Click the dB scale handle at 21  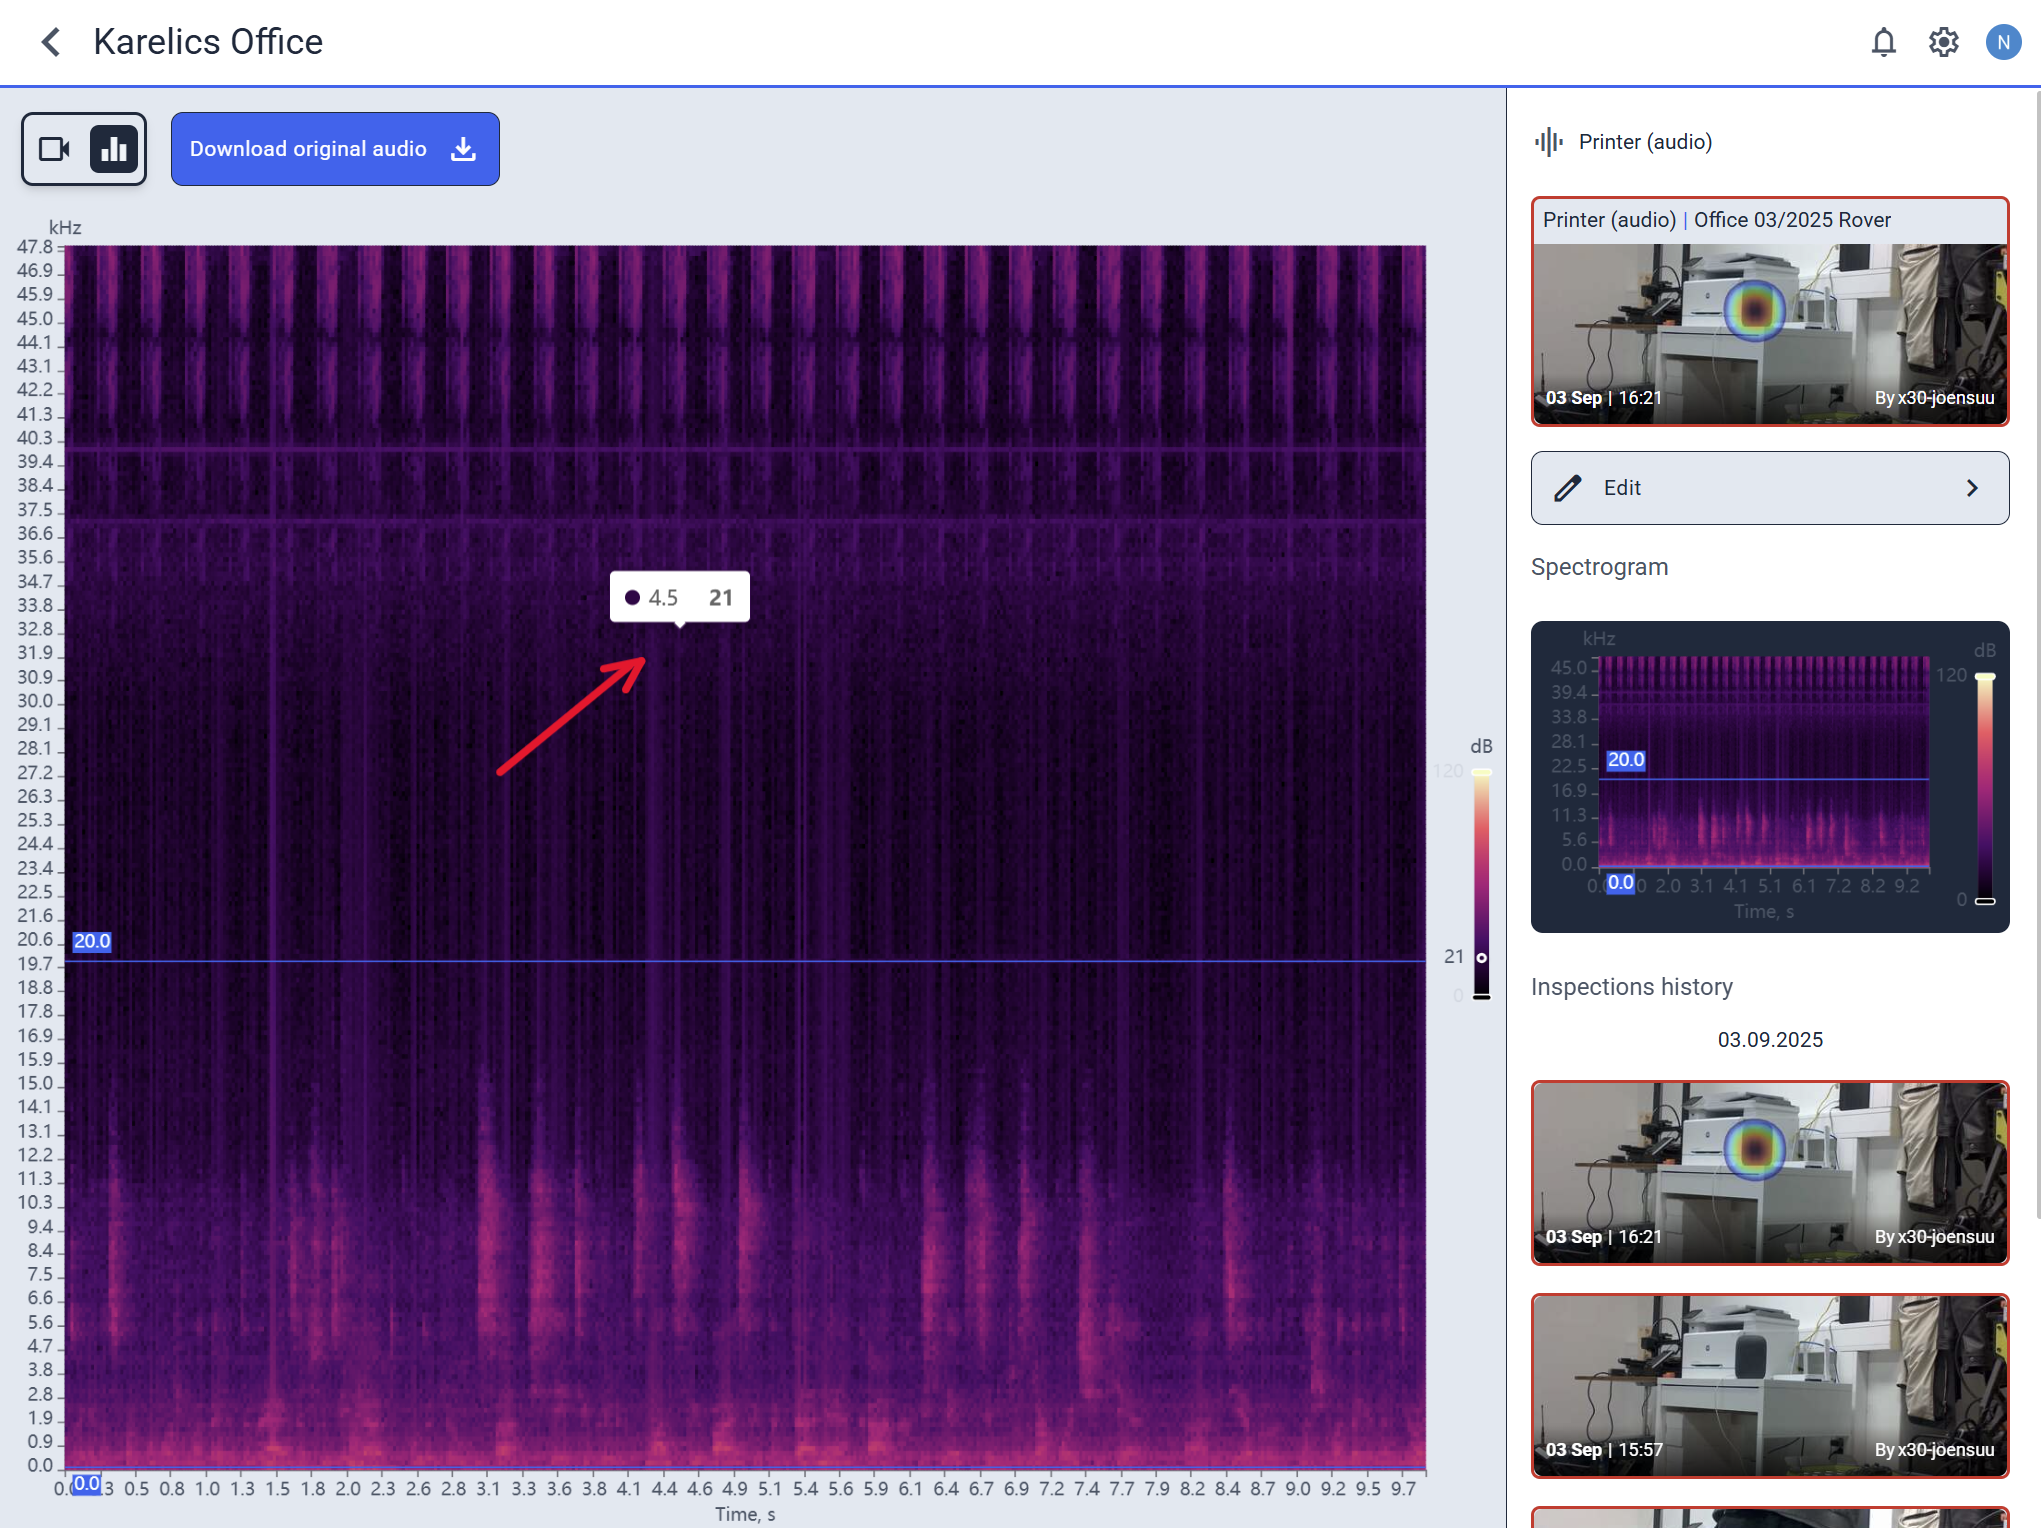[x=1481, y=957]
